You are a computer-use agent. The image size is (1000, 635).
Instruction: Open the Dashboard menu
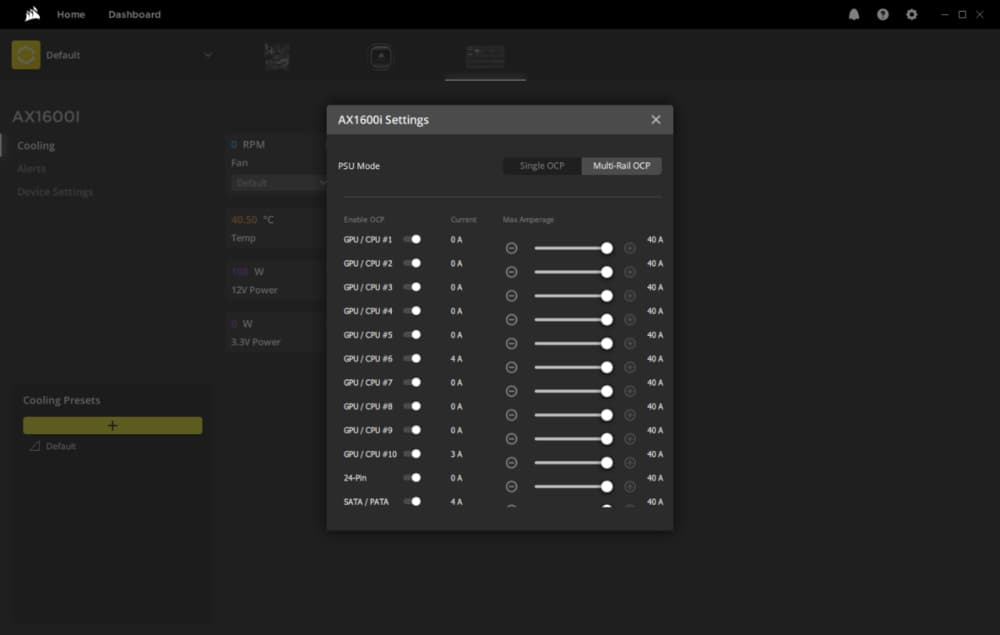[x=135, y=14]
